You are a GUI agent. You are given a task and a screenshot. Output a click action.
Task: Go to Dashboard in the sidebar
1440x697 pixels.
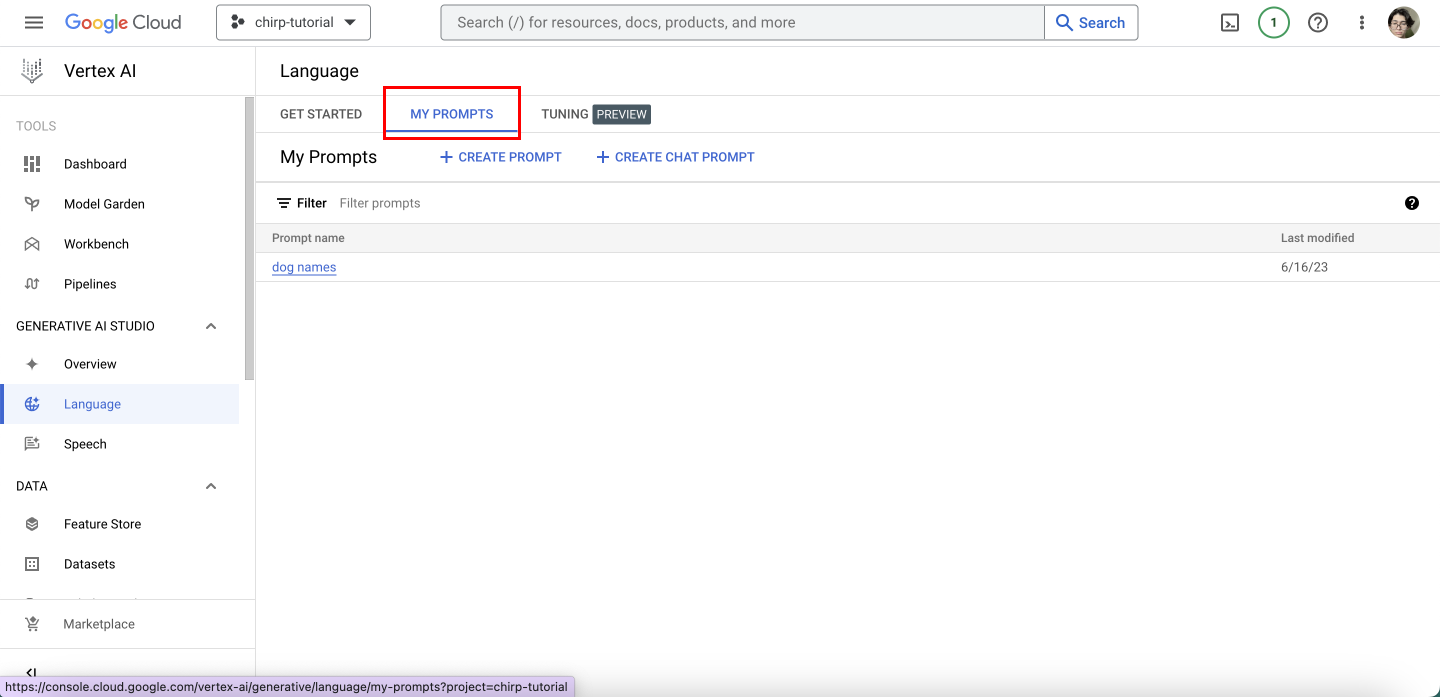(95, 164)
